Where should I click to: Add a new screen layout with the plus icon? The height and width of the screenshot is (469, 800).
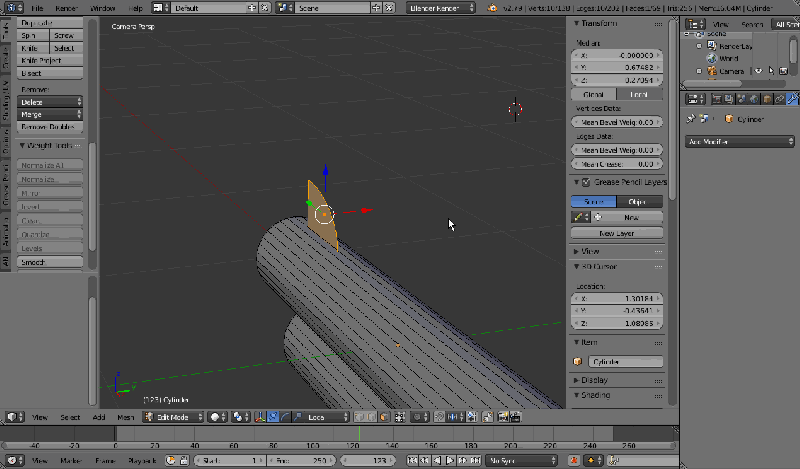coord(252,8)
